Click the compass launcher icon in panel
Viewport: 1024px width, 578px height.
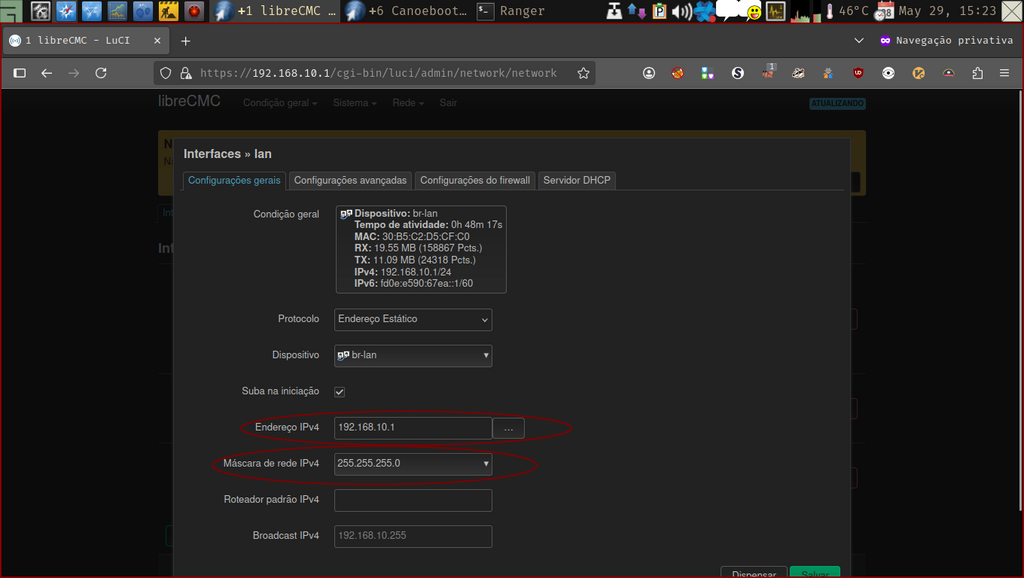click(x=66, y=10)
